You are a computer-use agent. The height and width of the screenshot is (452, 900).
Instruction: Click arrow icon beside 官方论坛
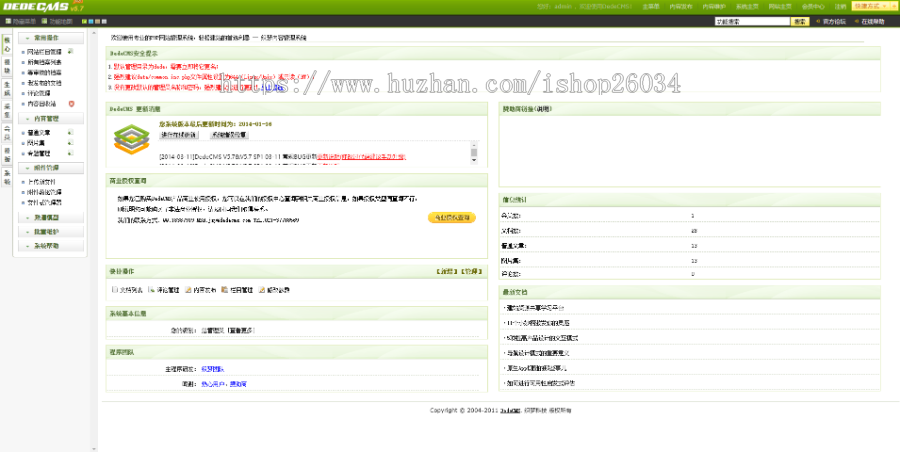[818, 21]
